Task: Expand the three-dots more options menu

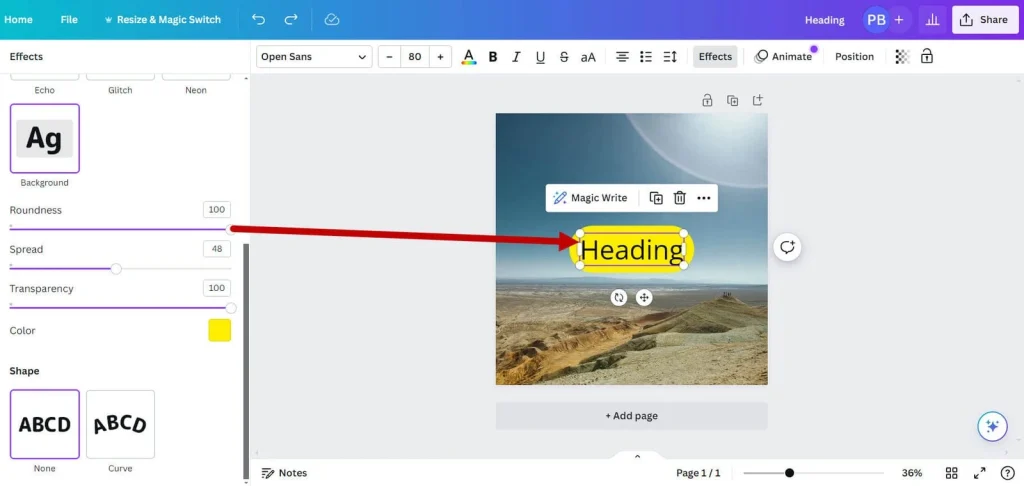Action: pyautogui.click(x=704, y=198)
